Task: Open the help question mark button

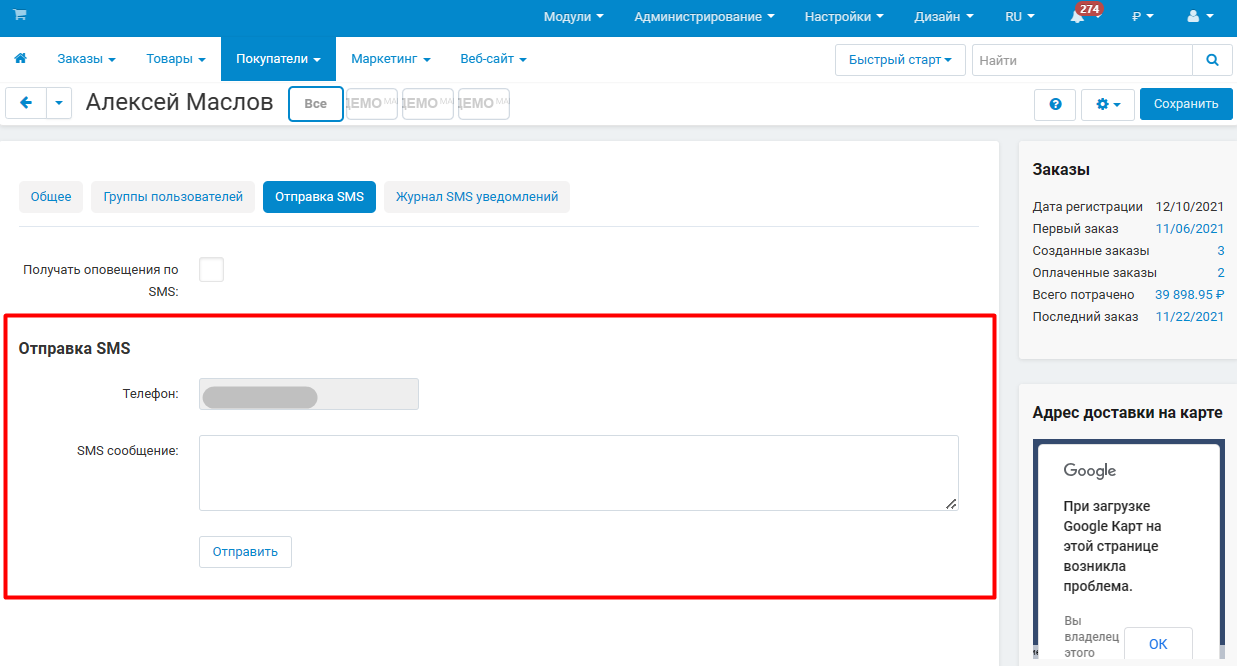Action: coord(1055,104)
